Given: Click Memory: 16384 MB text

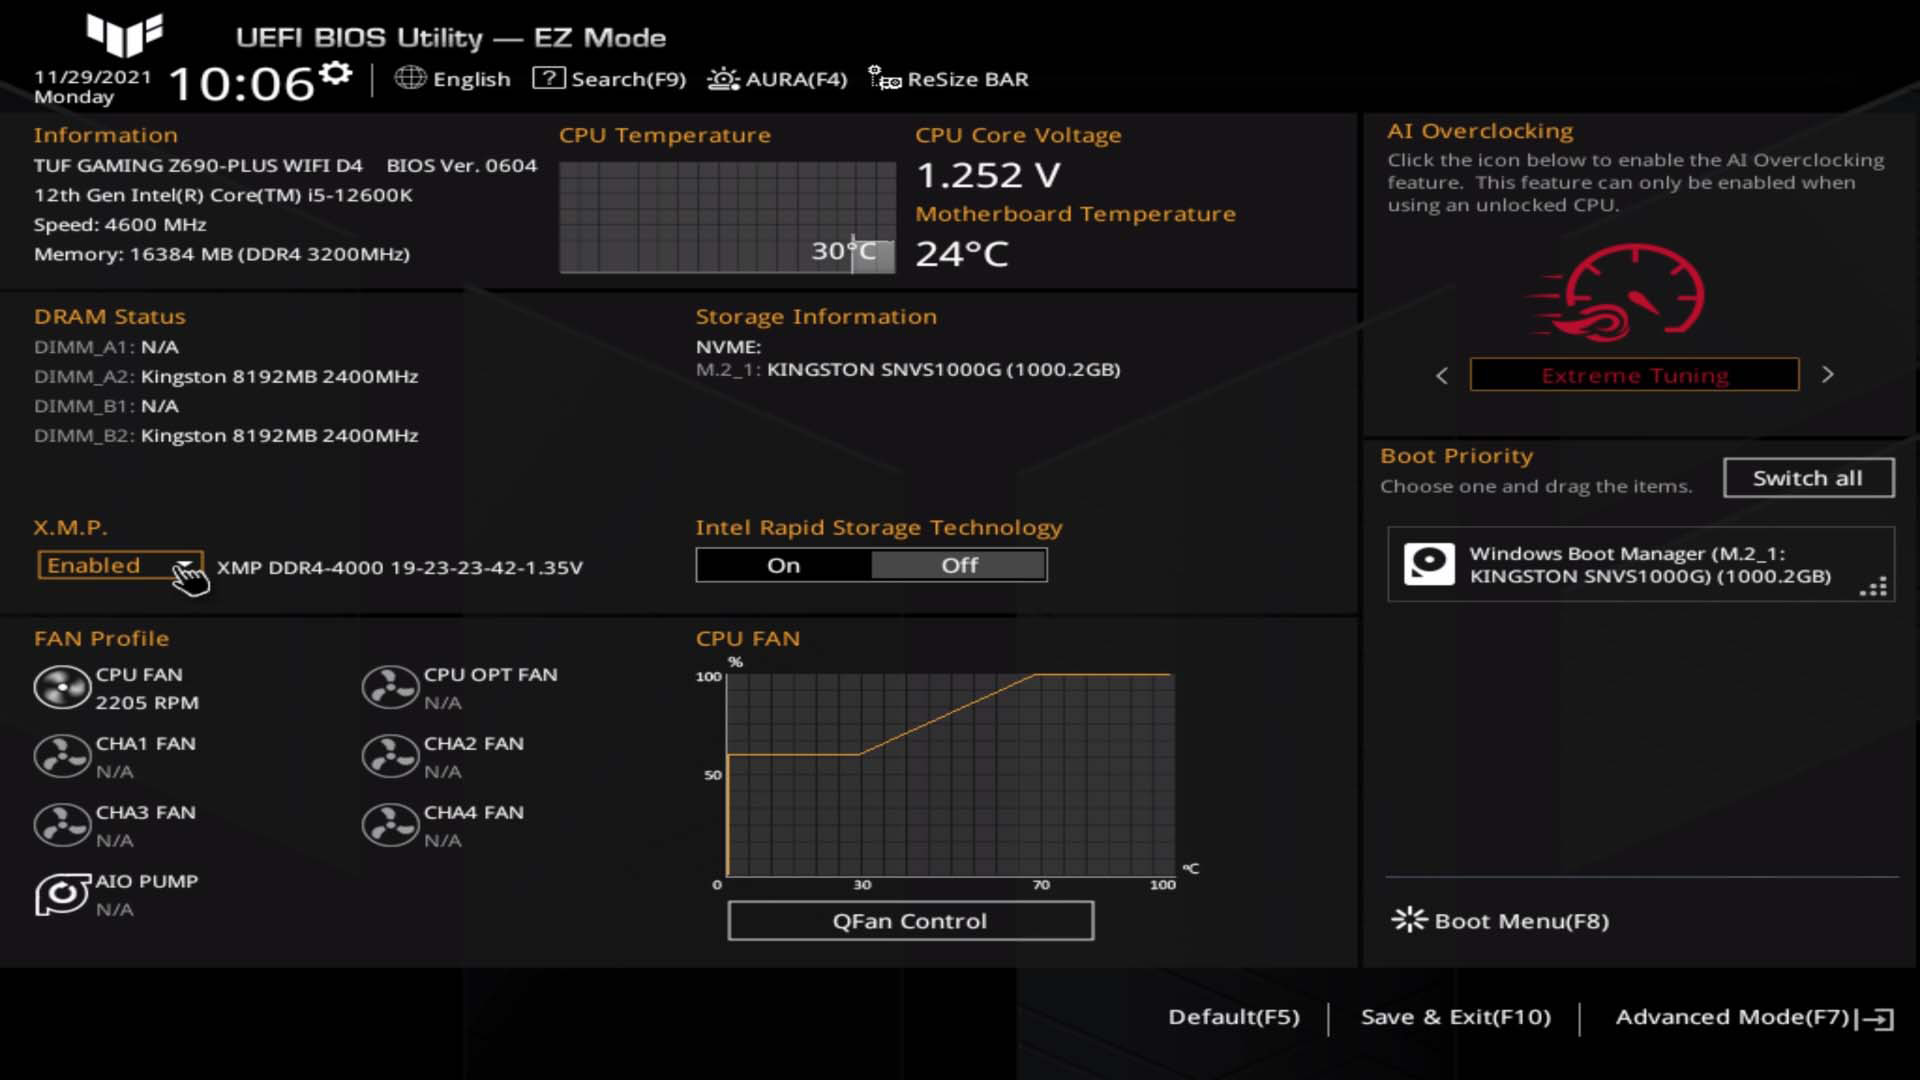Looking at the screenshot, I should click(222, 254).
